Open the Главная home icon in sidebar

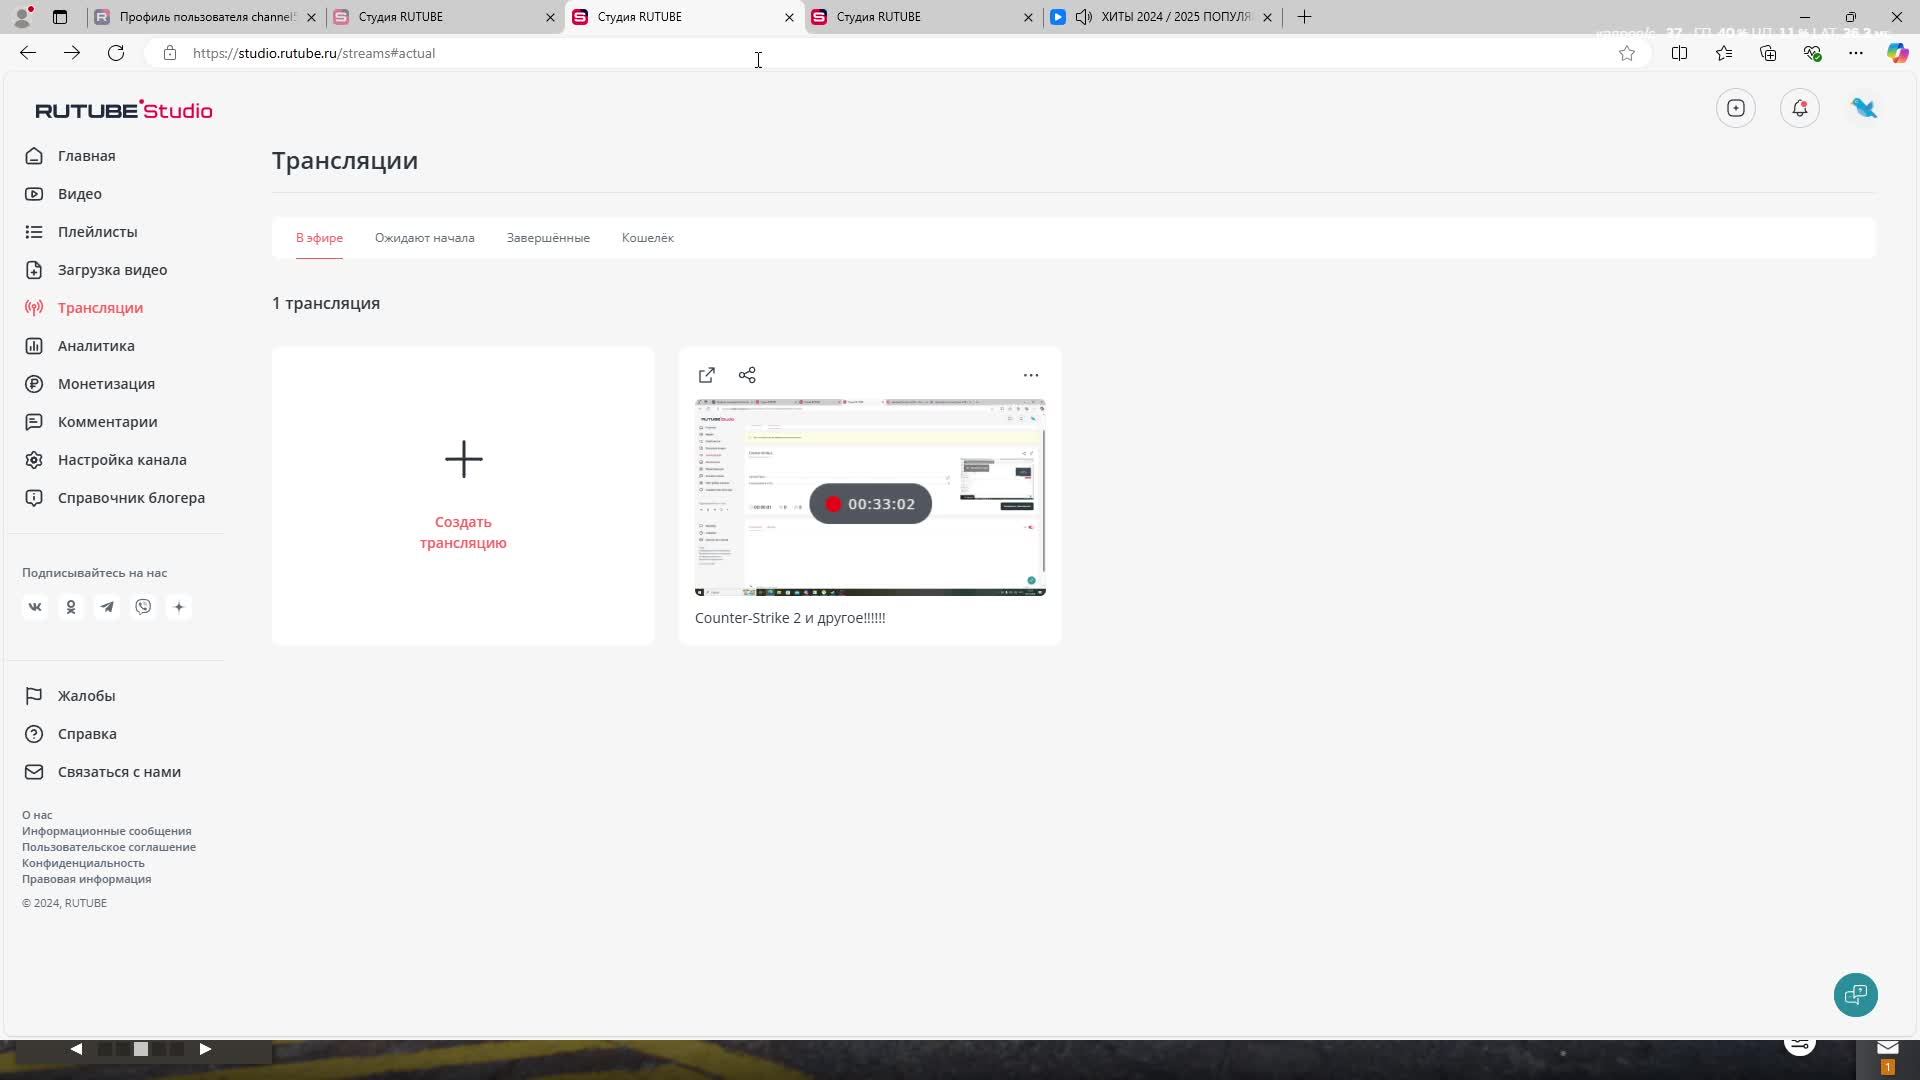click(34, 156)
